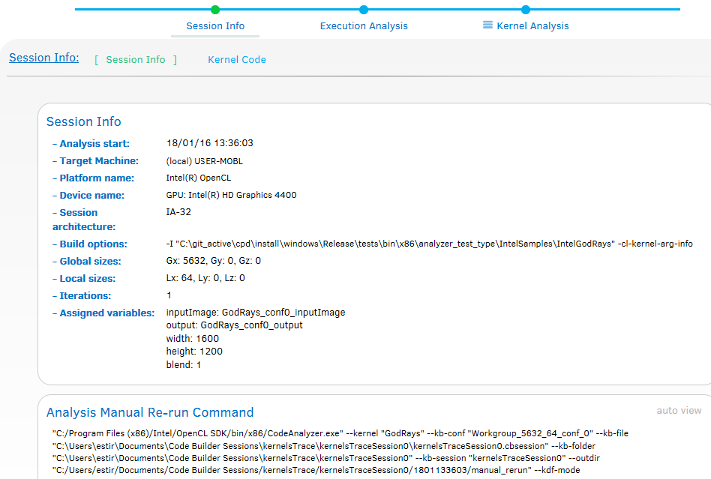Click the underlined 'Session Info:' link

[44, 58]
